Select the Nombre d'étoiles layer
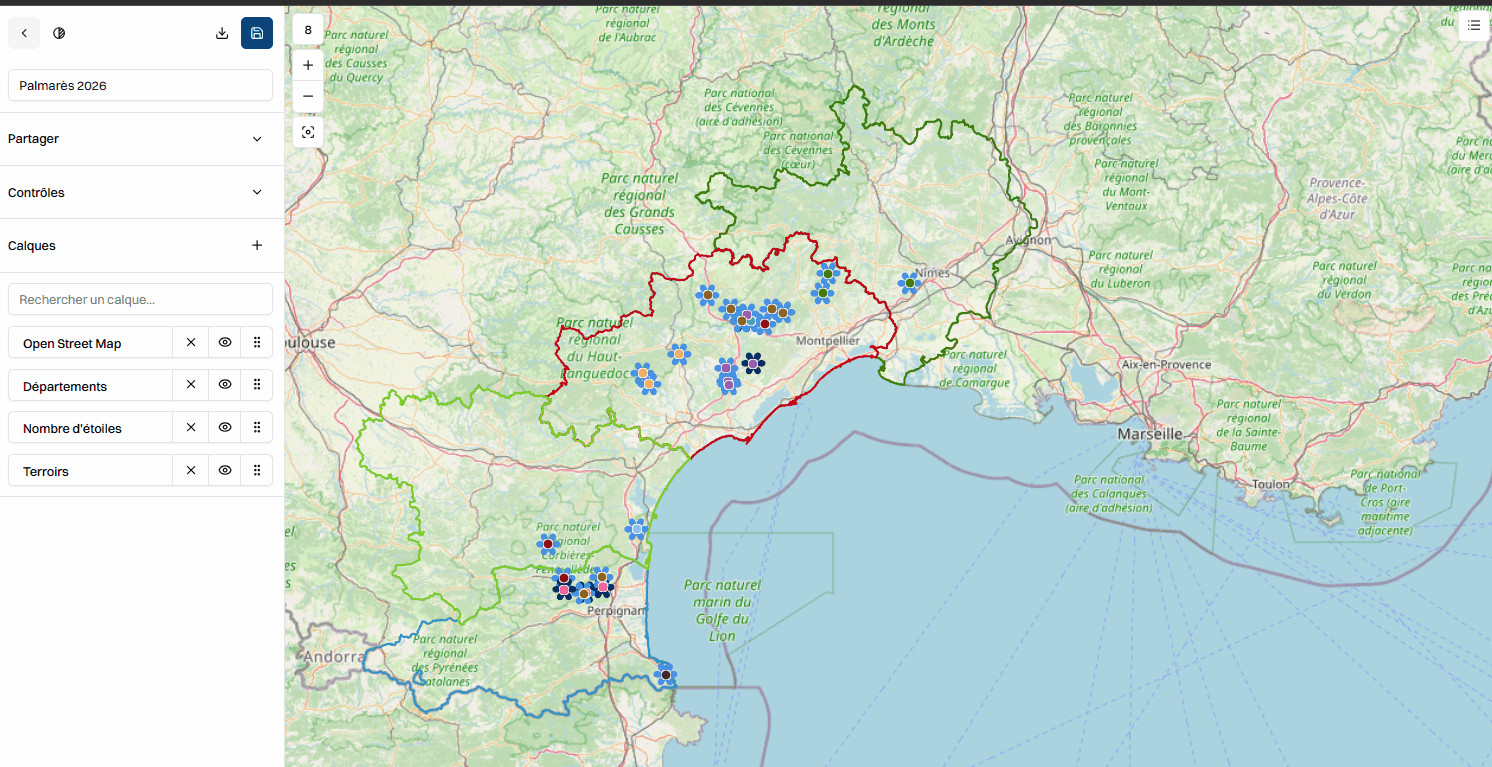Viewport: 1492px width, 767px height. coord(90,428)
